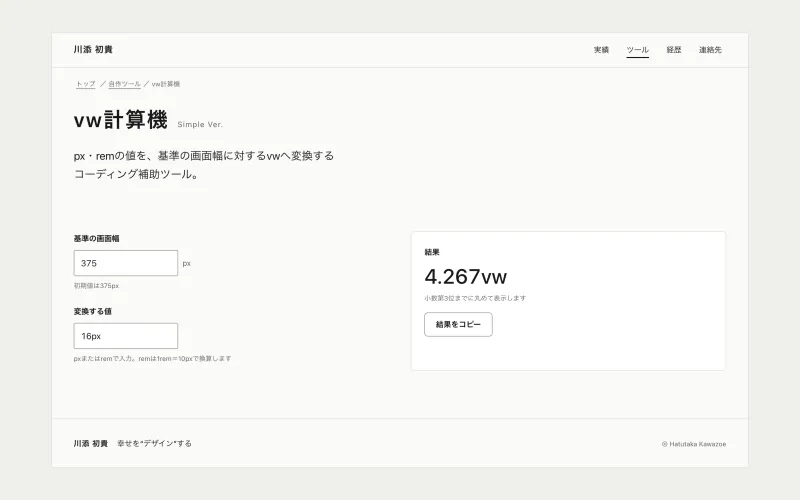Click the footer tagline 幸せを"デザイン"する

tap(154, 443)
